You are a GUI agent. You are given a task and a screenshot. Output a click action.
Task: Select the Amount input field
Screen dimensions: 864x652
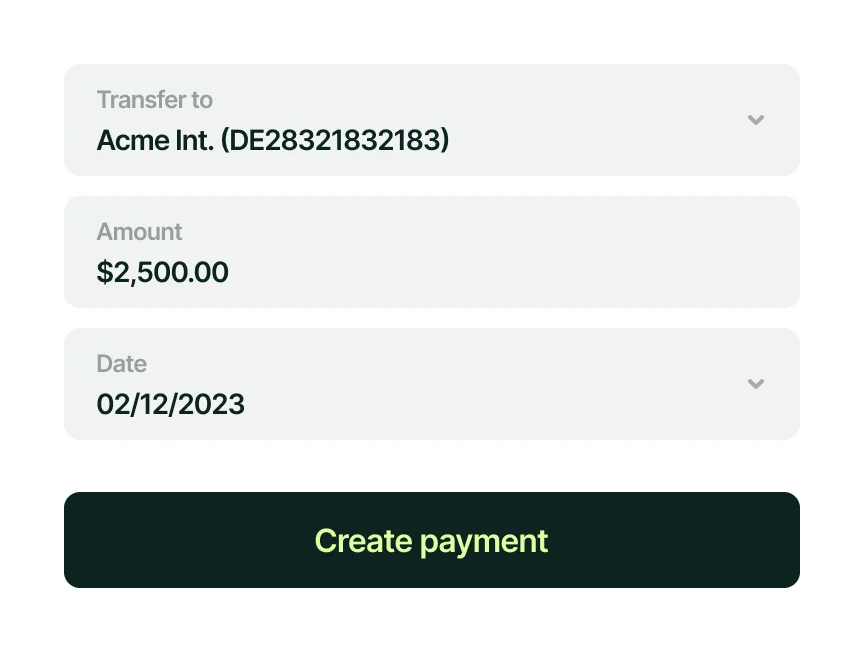[x=431, y=252]
